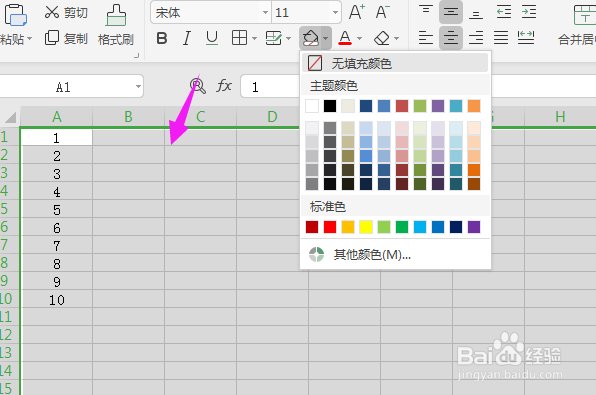This screenshot has height=395, width=596.
Task: Pick standard purple color swatch
Action: 474,227
